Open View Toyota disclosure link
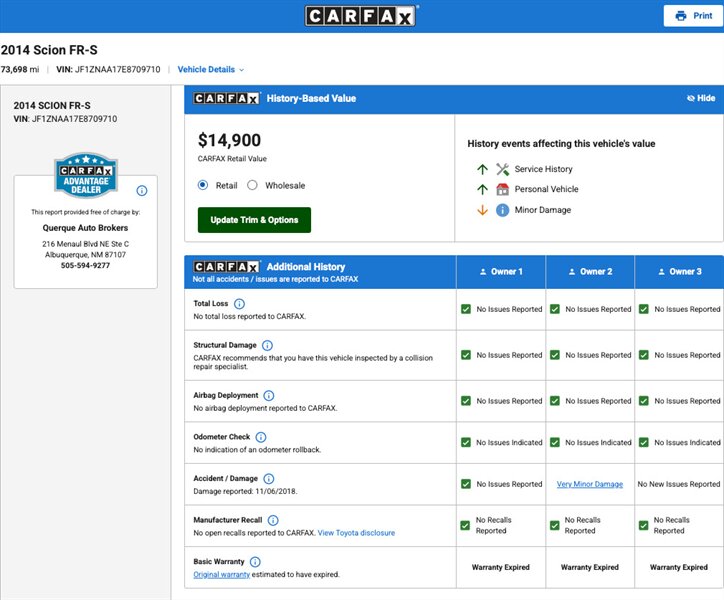The width and height of the screenshot is (724, 600). [356, 533]
